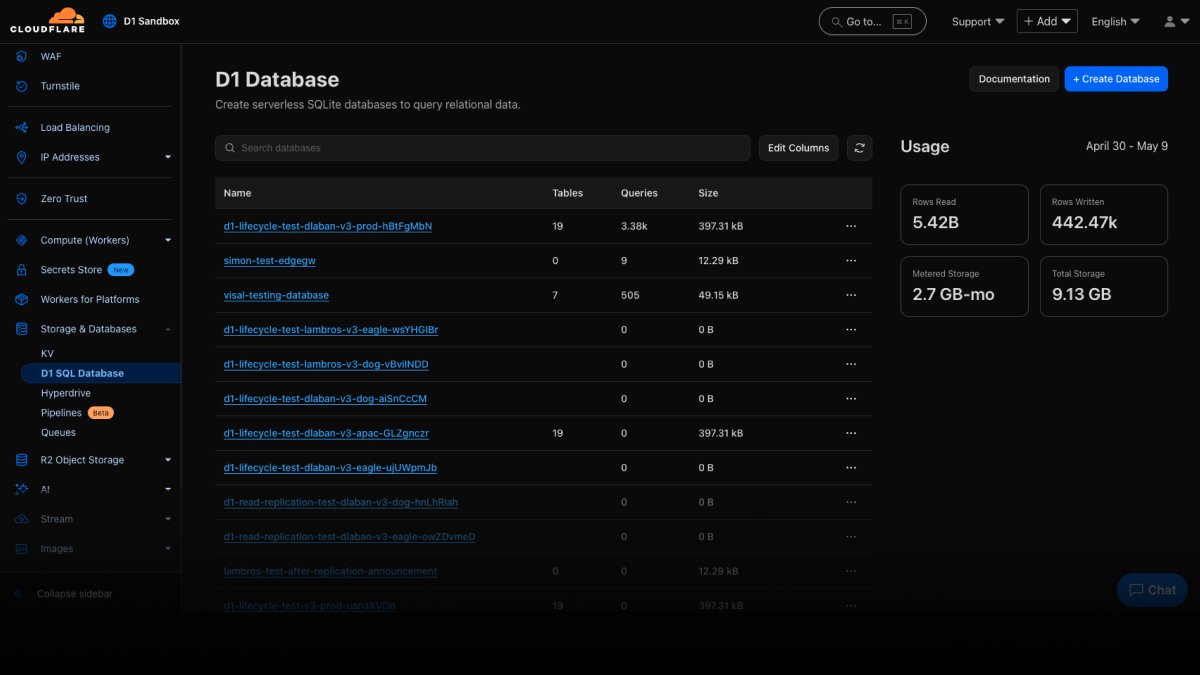Click the Compute (Workers) icon

point(21,240)
